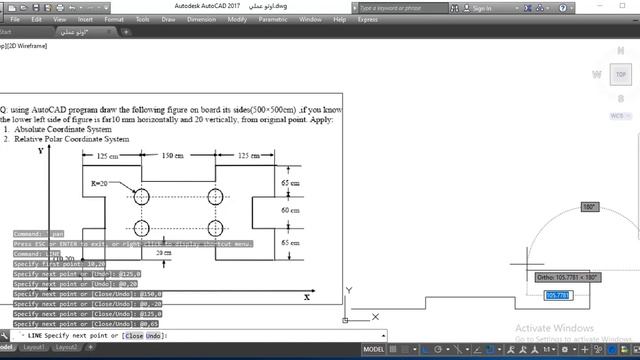Click the A360 connect icon
Screen dimensions: 640x360
(540, 8)
